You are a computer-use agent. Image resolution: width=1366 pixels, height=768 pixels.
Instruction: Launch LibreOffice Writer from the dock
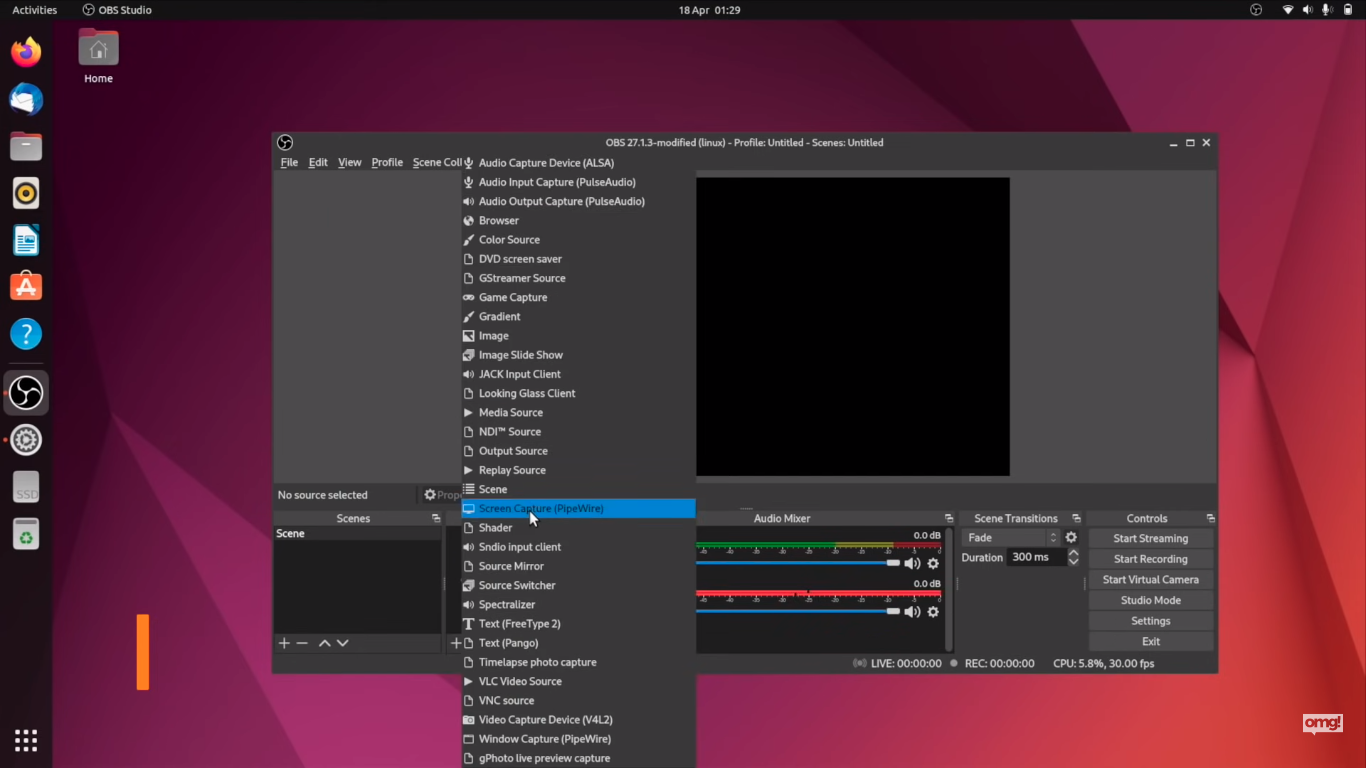tap(26, 240)
